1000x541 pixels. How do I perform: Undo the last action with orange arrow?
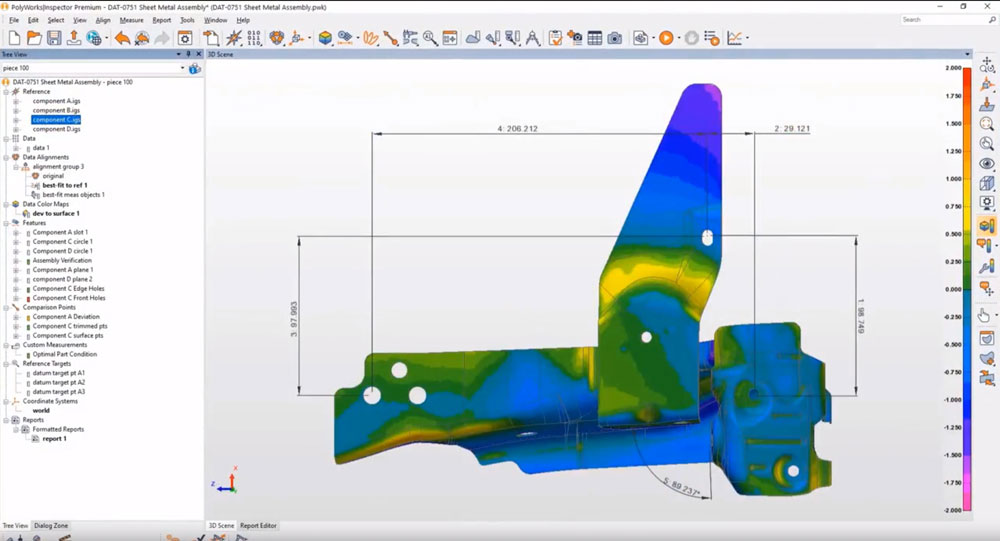pos(122,38)
